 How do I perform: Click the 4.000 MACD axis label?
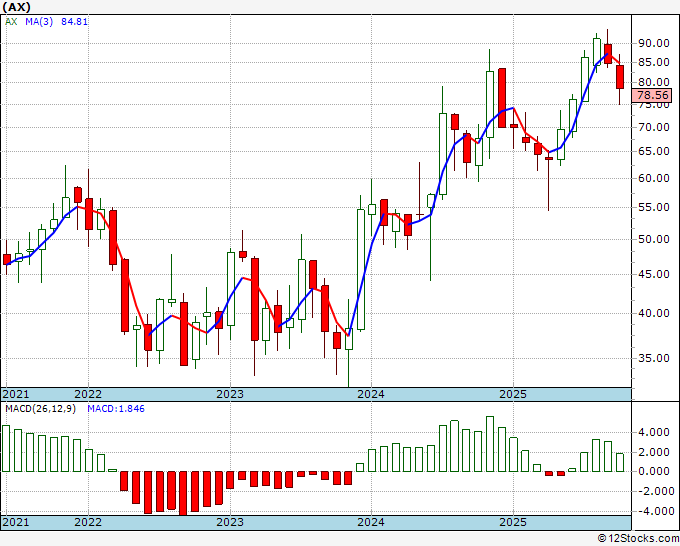tap(656, 432)
